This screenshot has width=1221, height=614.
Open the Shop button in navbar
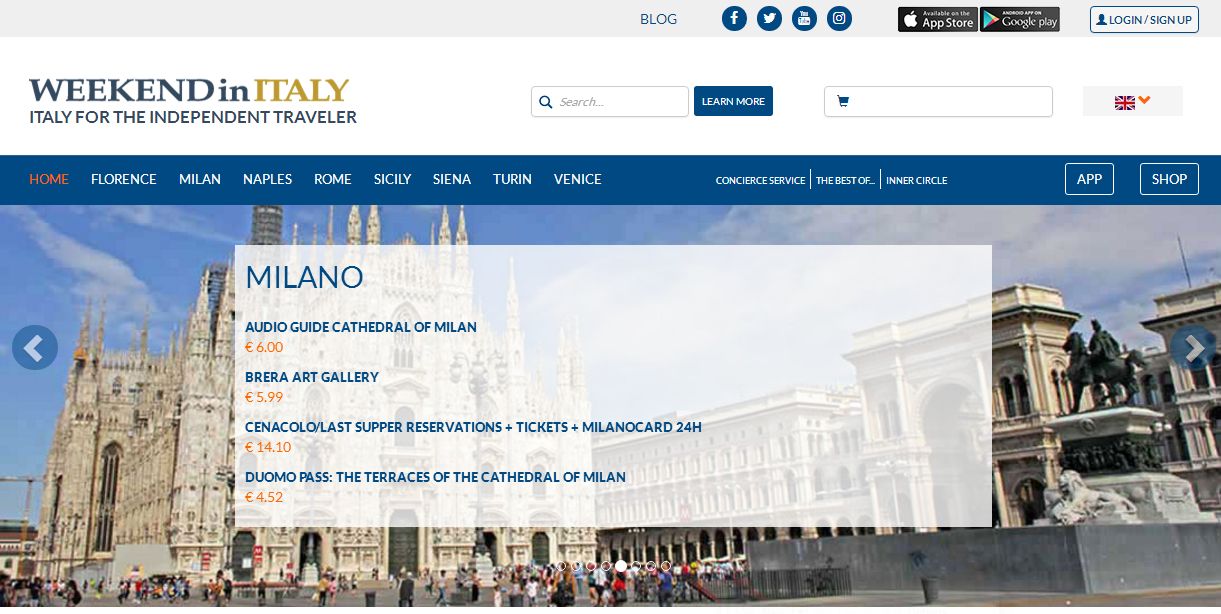(1169, 179)
